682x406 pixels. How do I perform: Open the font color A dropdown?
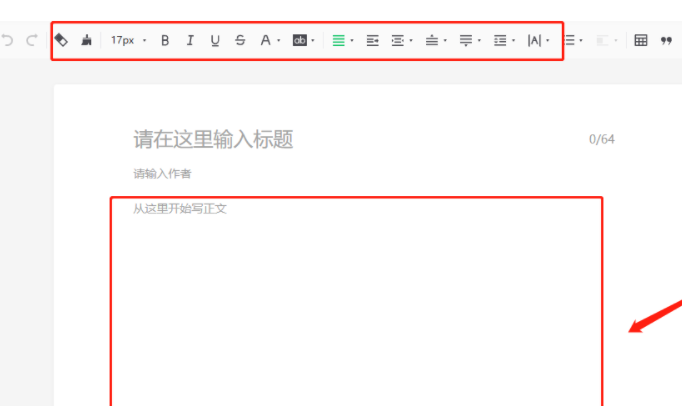269,41
